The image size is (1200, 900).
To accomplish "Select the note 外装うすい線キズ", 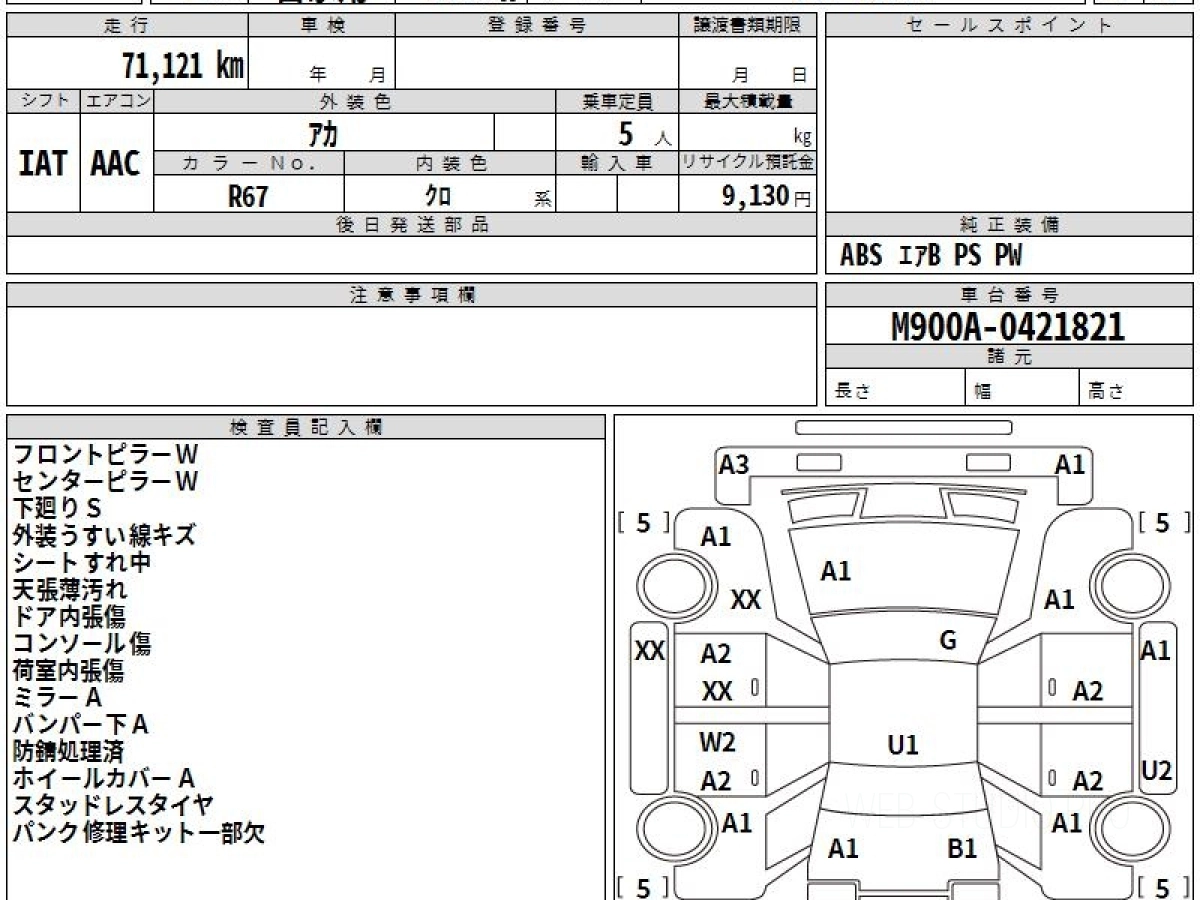I will point(104,535).
